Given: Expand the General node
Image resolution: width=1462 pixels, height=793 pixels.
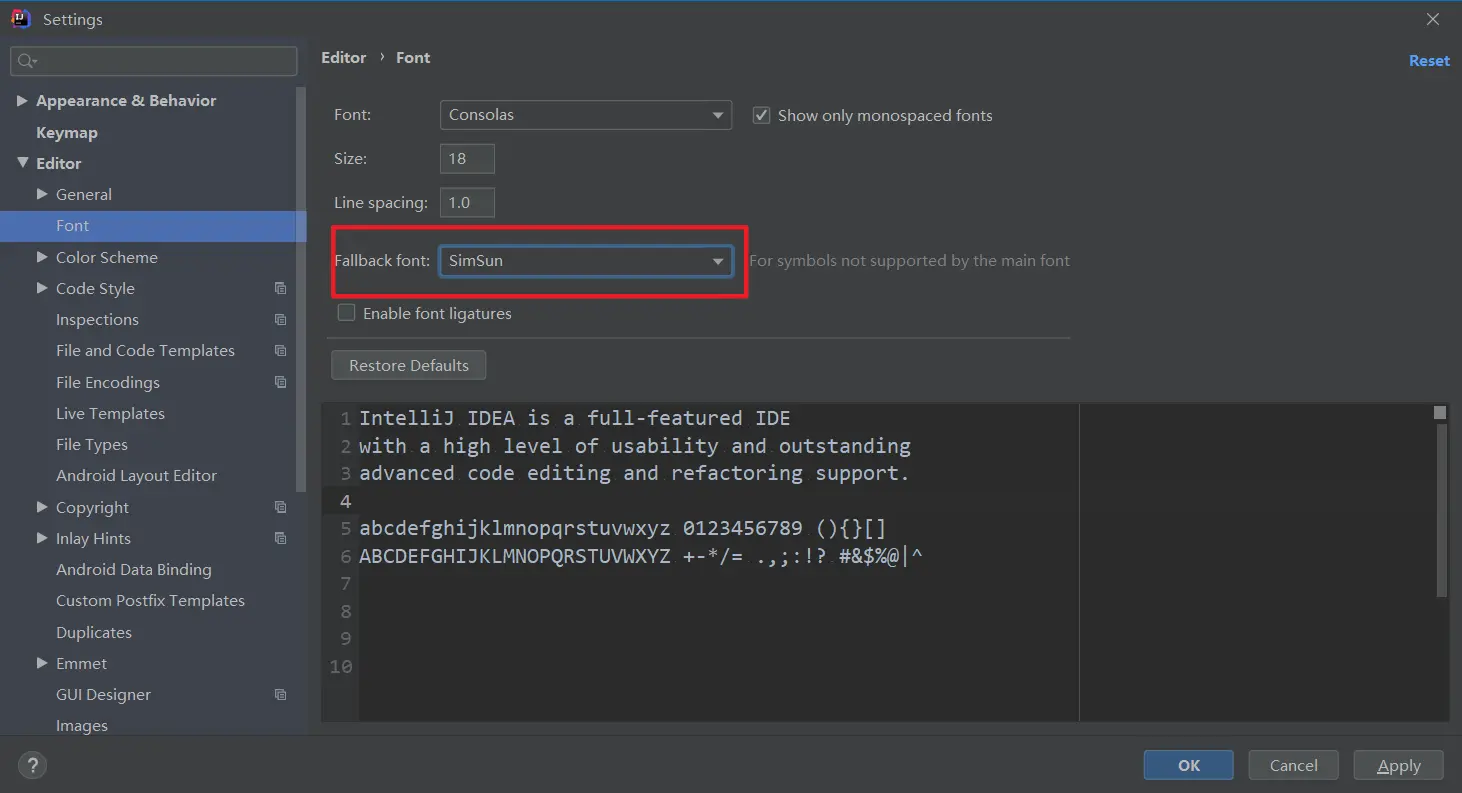Looking at the screenshot, I should point(42,194).
